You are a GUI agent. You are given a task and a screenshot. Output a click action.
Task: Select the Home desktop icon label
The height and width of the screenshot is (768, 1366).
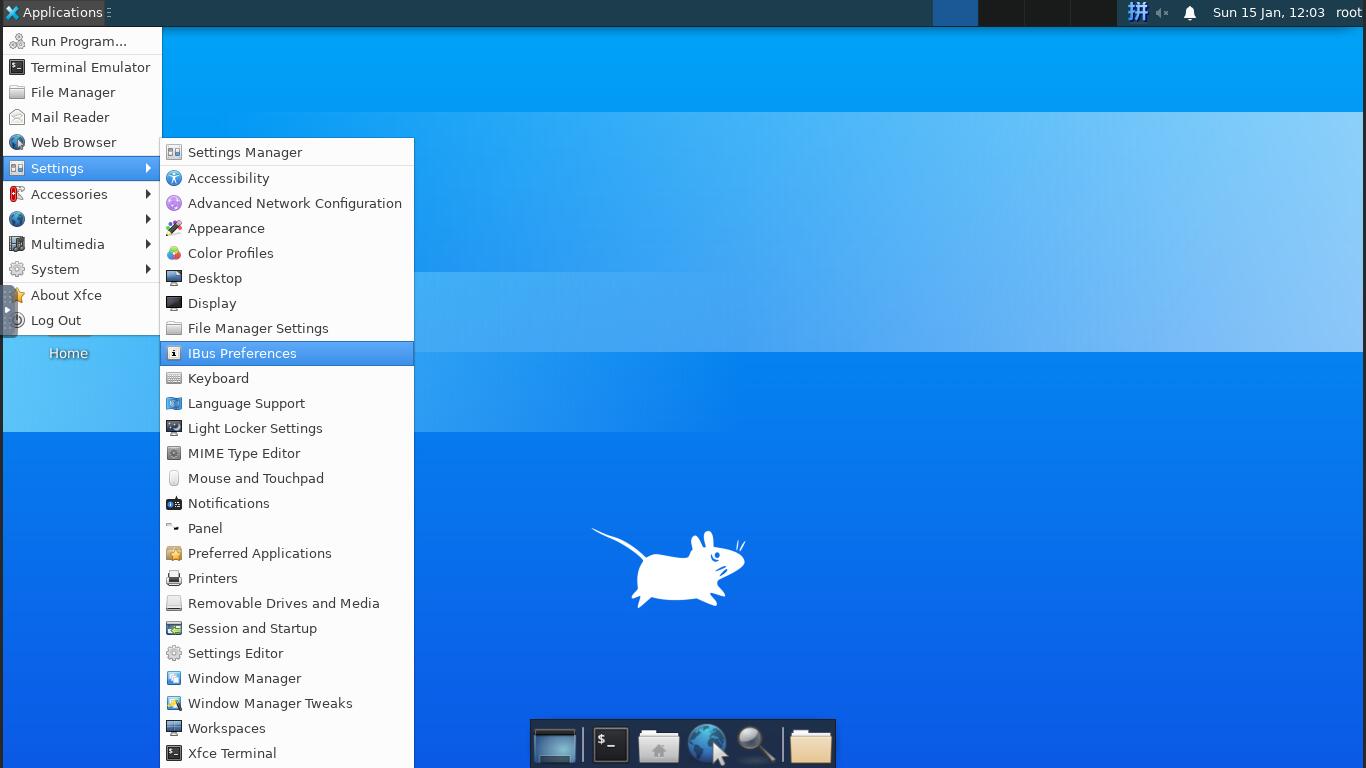(x=68, y=353)
